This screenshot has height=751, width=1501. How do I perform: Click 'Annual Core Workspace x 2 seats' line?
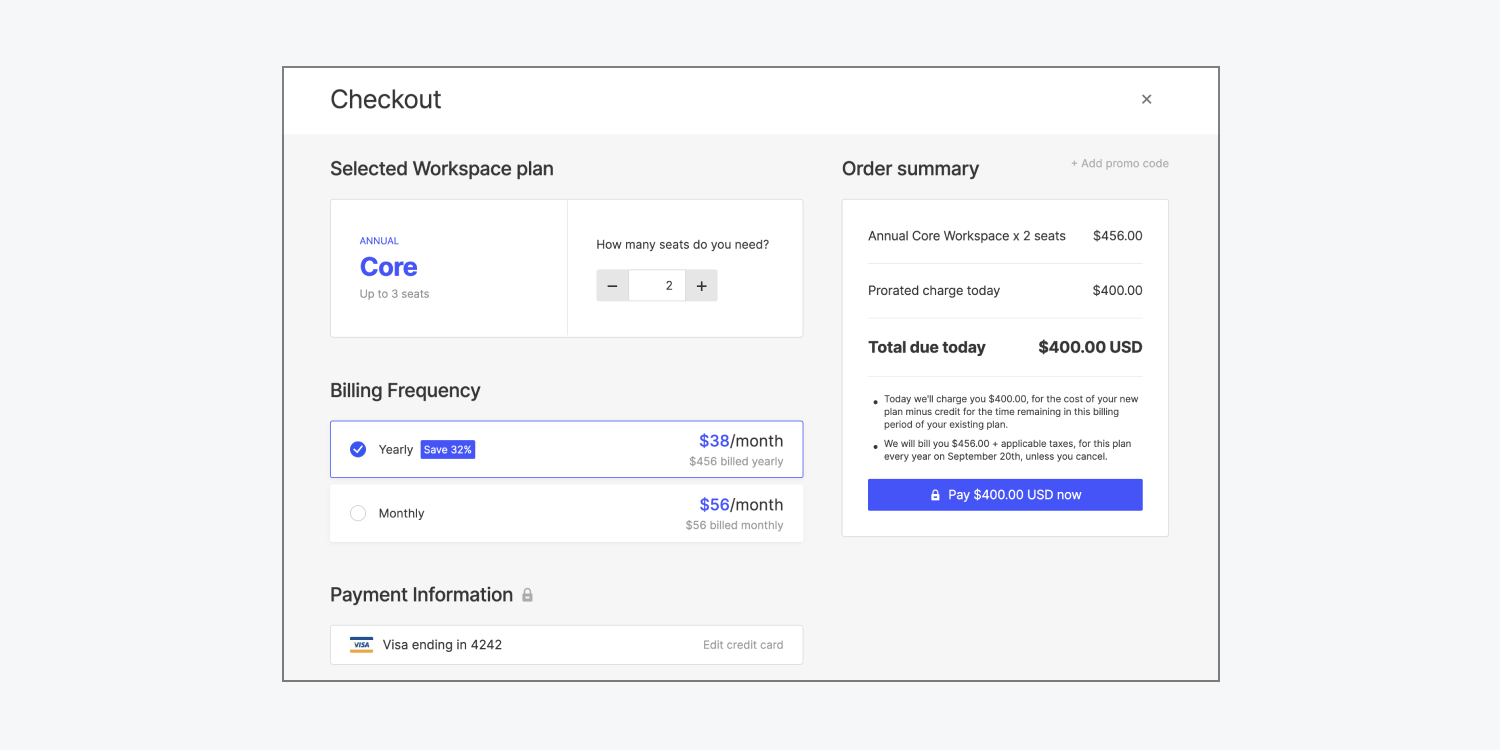967,236
